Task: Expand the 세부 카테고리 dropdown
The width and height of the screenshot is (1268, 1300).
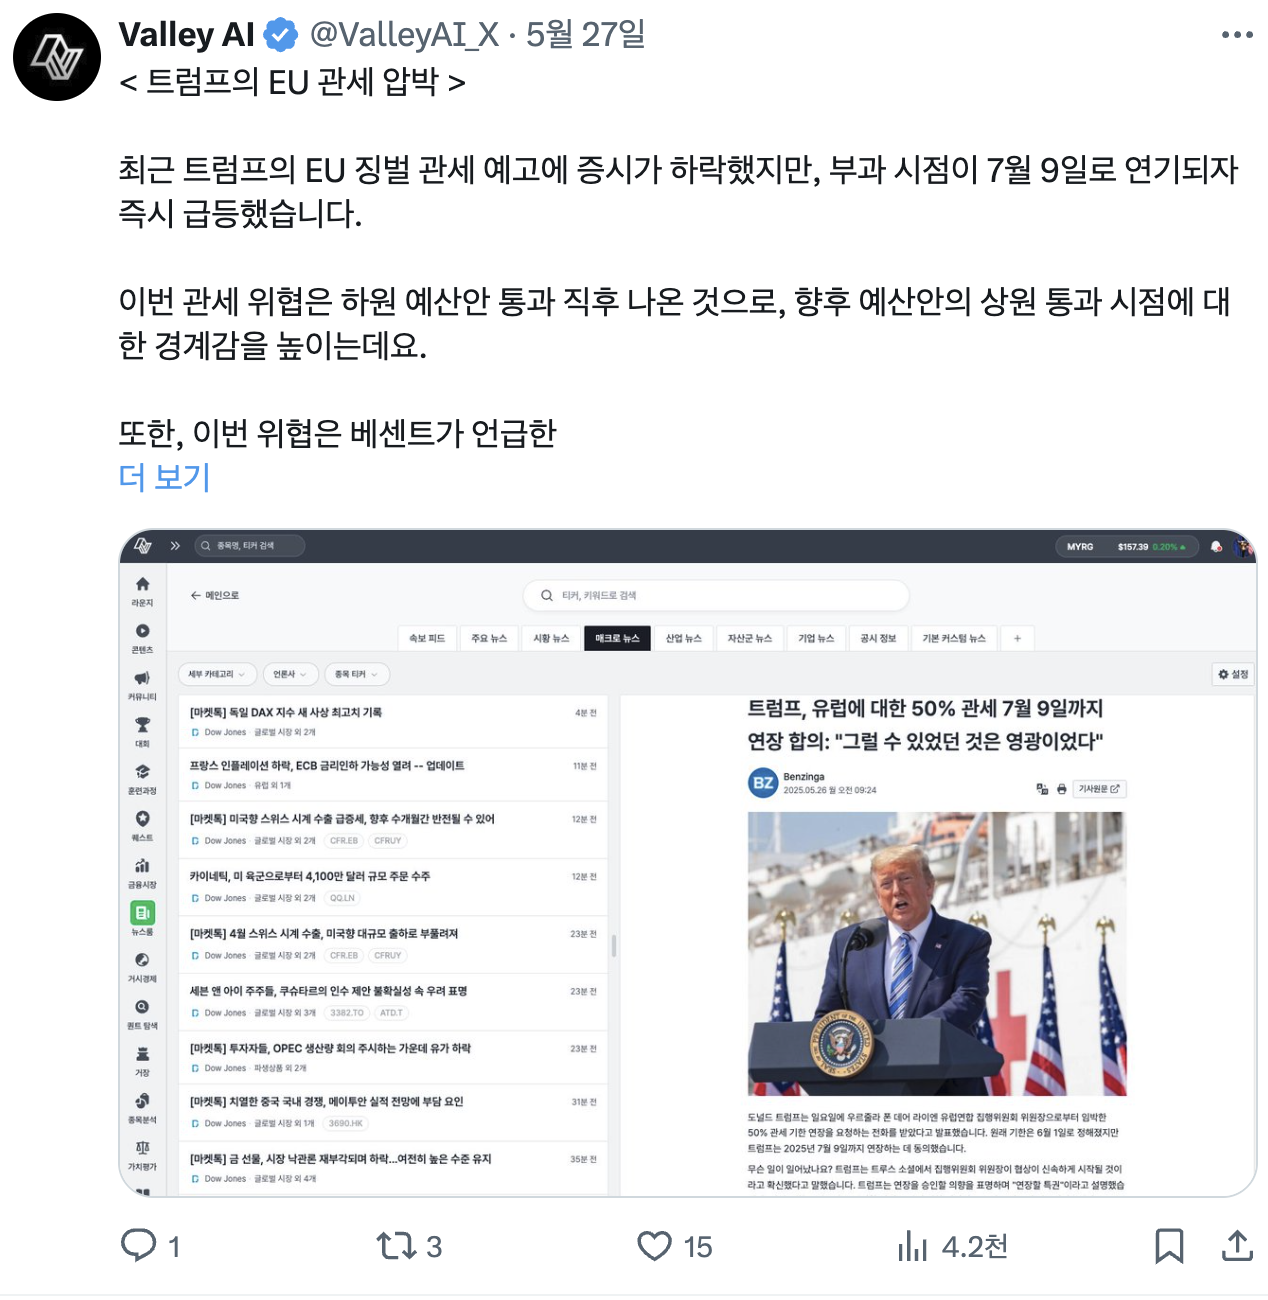Action: coord(217,674)
